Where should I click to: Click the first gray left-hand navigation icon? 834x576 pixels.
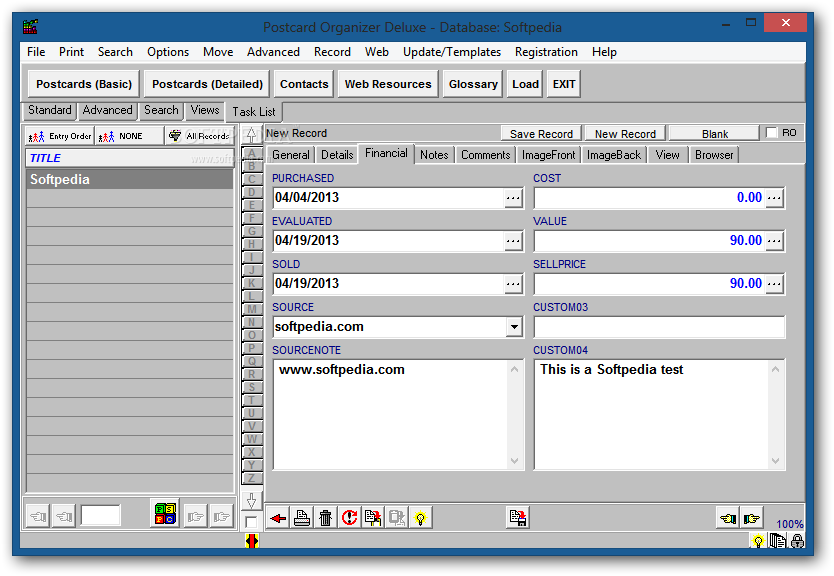tap(38, 516)
